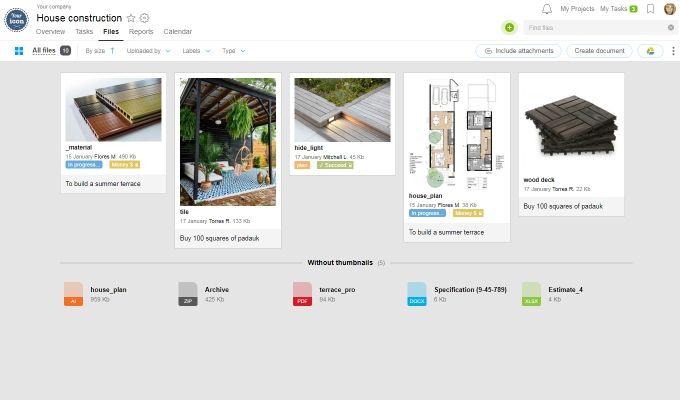Click the green plus add button
Screen dimensions: 680x400
[510, 28]
